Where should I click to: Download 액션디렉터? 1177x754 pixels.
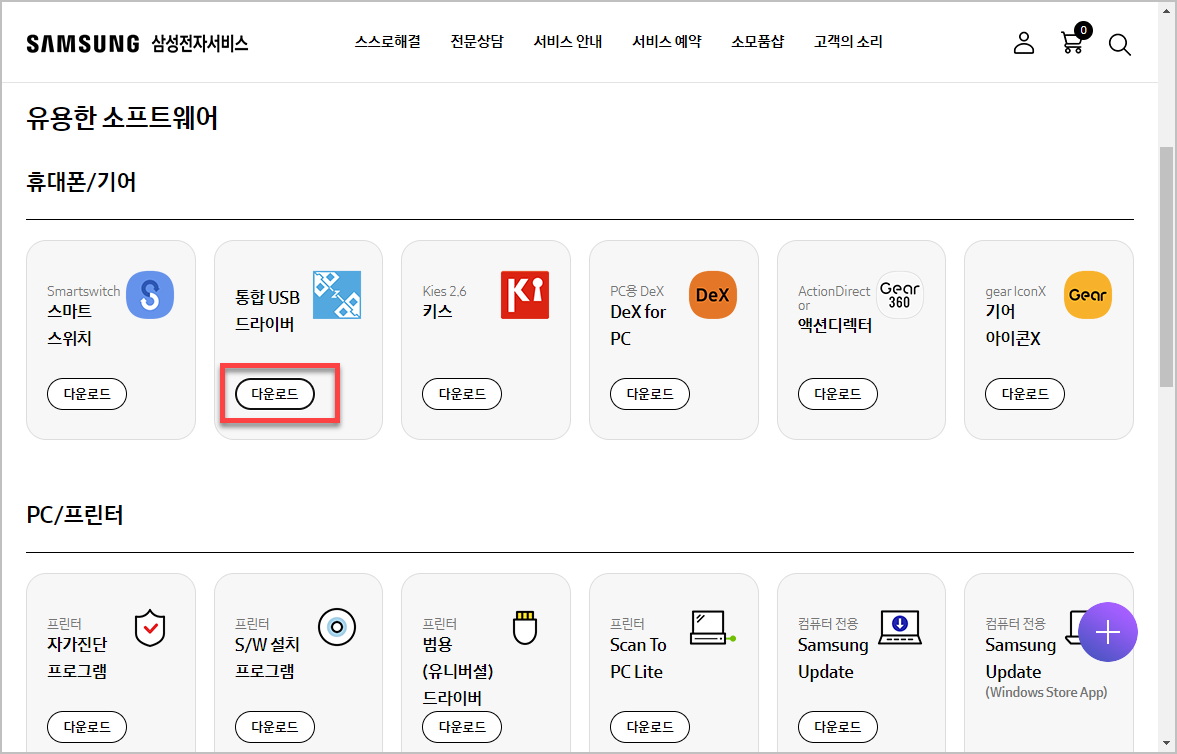(x=838, y=394)
